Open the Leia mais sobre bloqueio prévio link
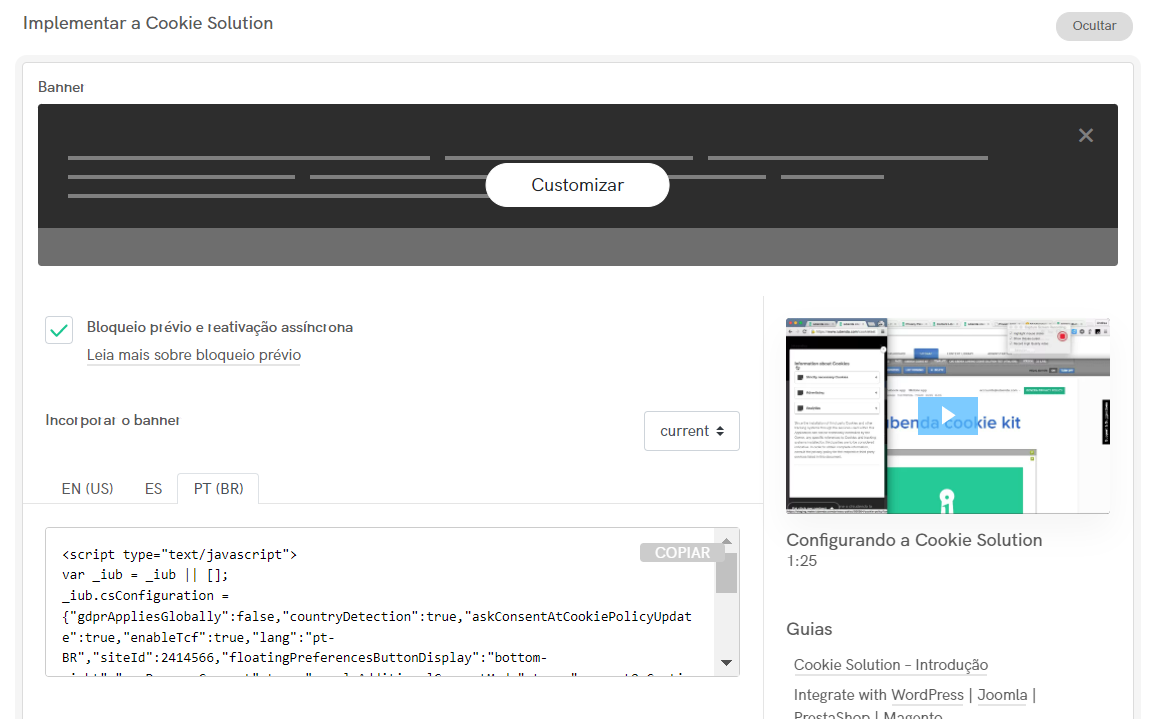This screenshot has height=719, width=1158. 194,356
